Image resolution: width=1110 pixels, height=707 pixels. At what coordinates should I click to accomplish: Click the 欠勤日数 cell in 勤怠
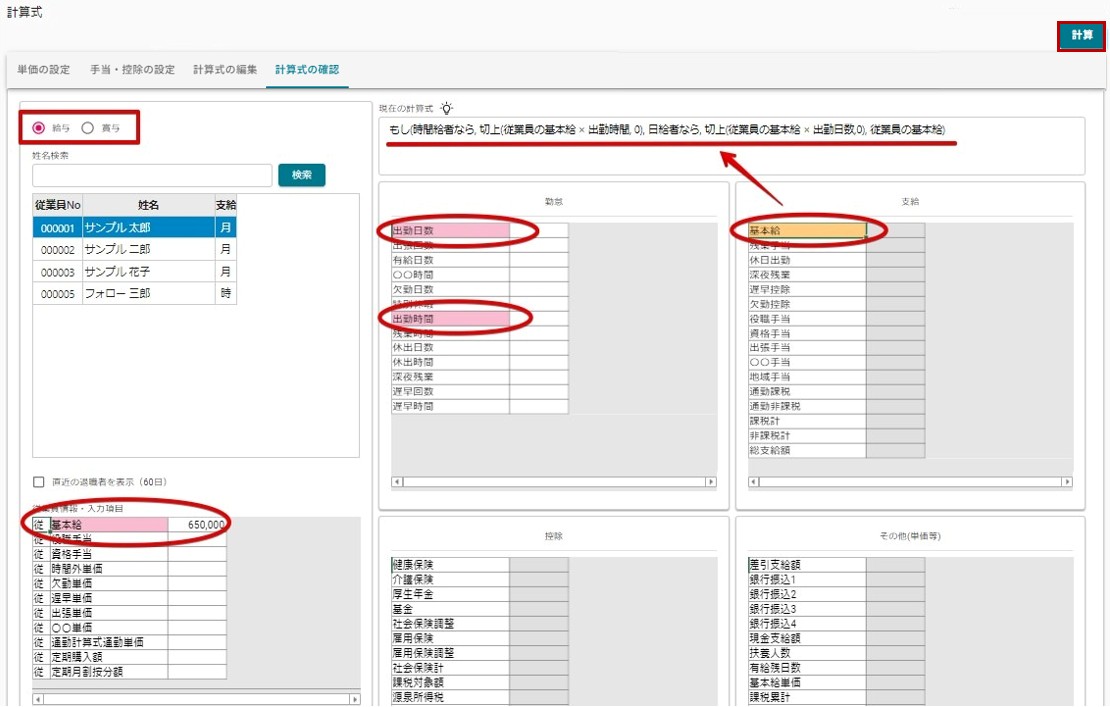click(x=450, y=289)
